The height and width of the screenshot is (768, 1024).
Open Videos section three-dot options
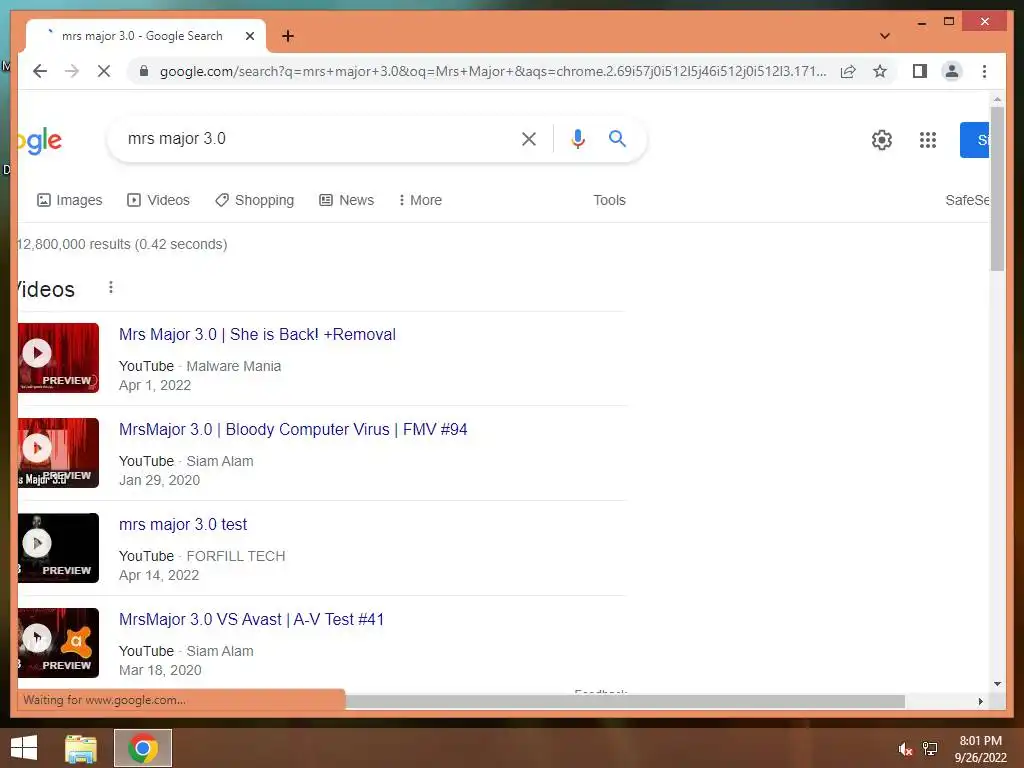[111, 287]
